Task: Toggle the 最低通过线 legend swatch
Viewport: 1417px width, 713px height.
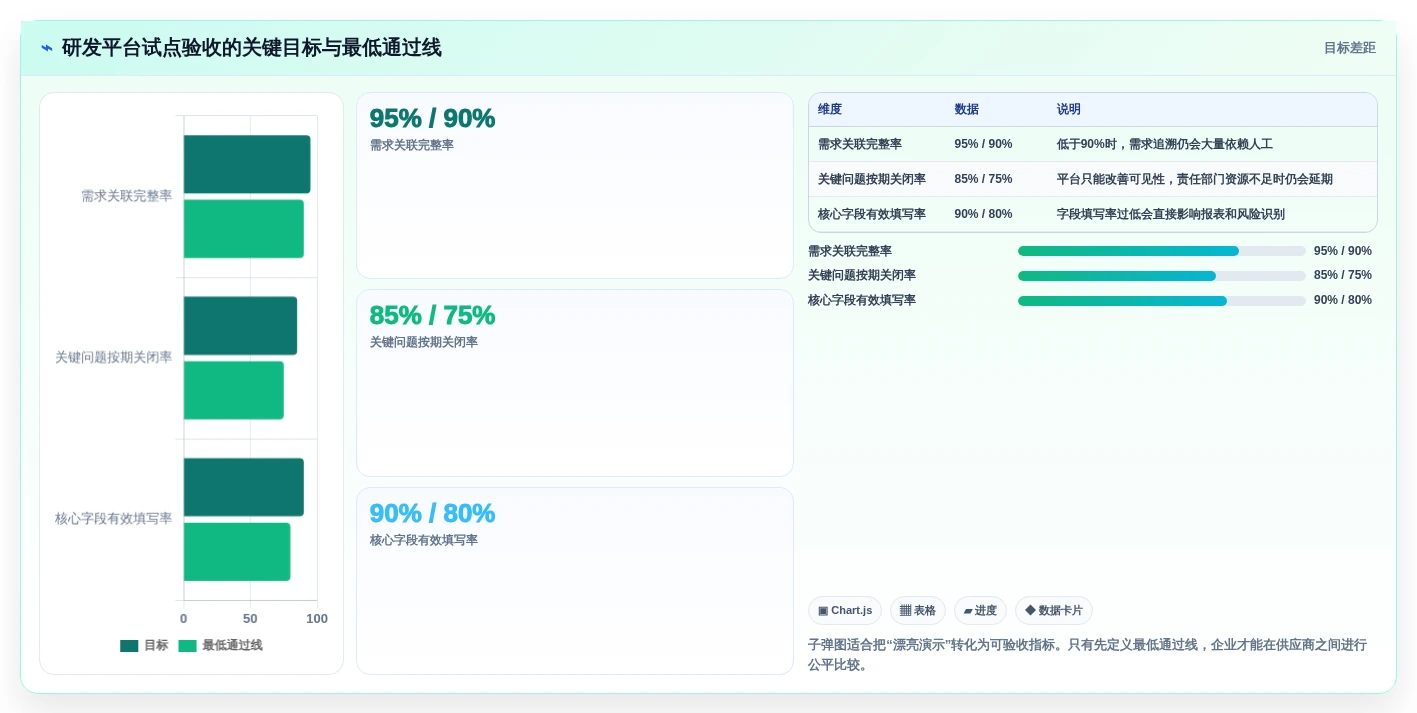Action: click(x=187, y=646)
